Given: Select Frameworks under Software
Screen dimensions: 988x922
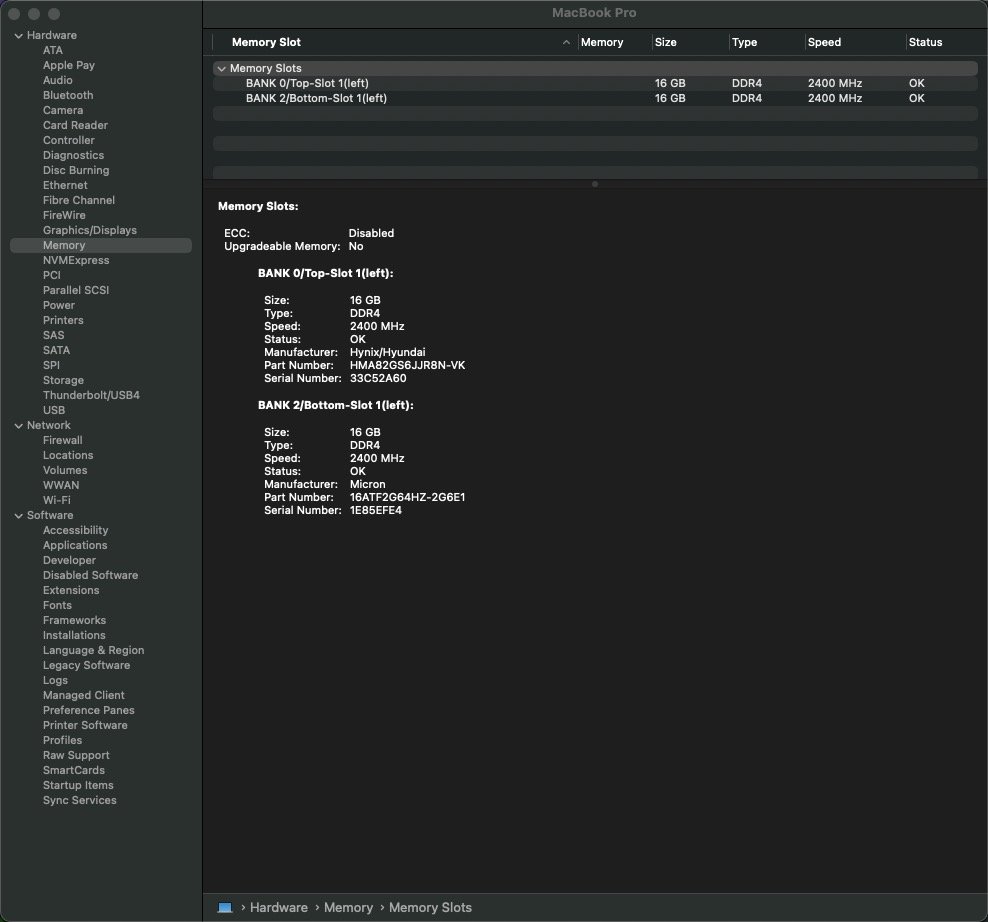Looking at the screenshot, I should [74, 621].
